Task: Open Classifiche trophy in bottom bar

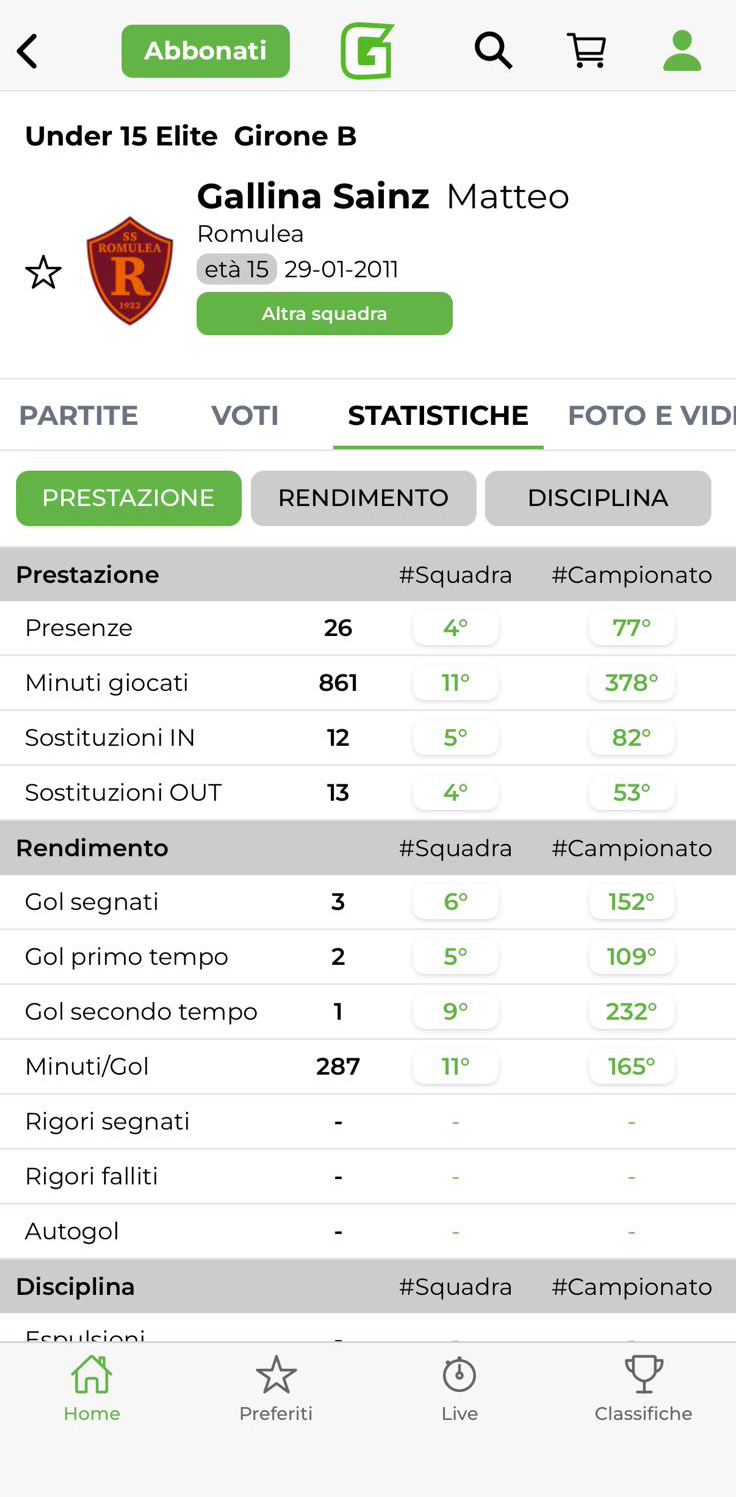Action: (x=643, y=1388)
